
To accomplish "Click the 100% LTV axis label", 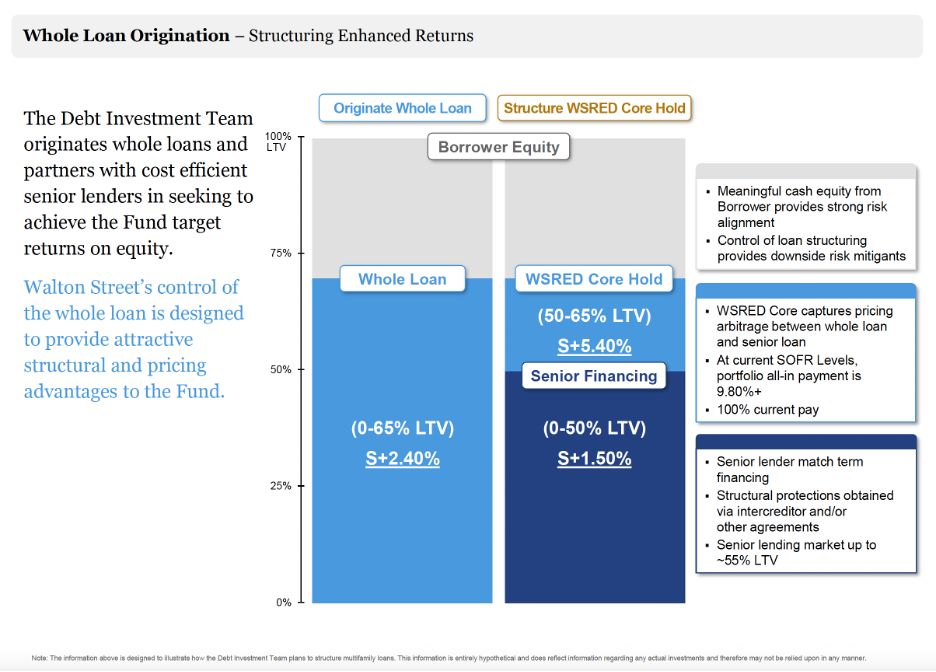I will click(x=278, y=141).
